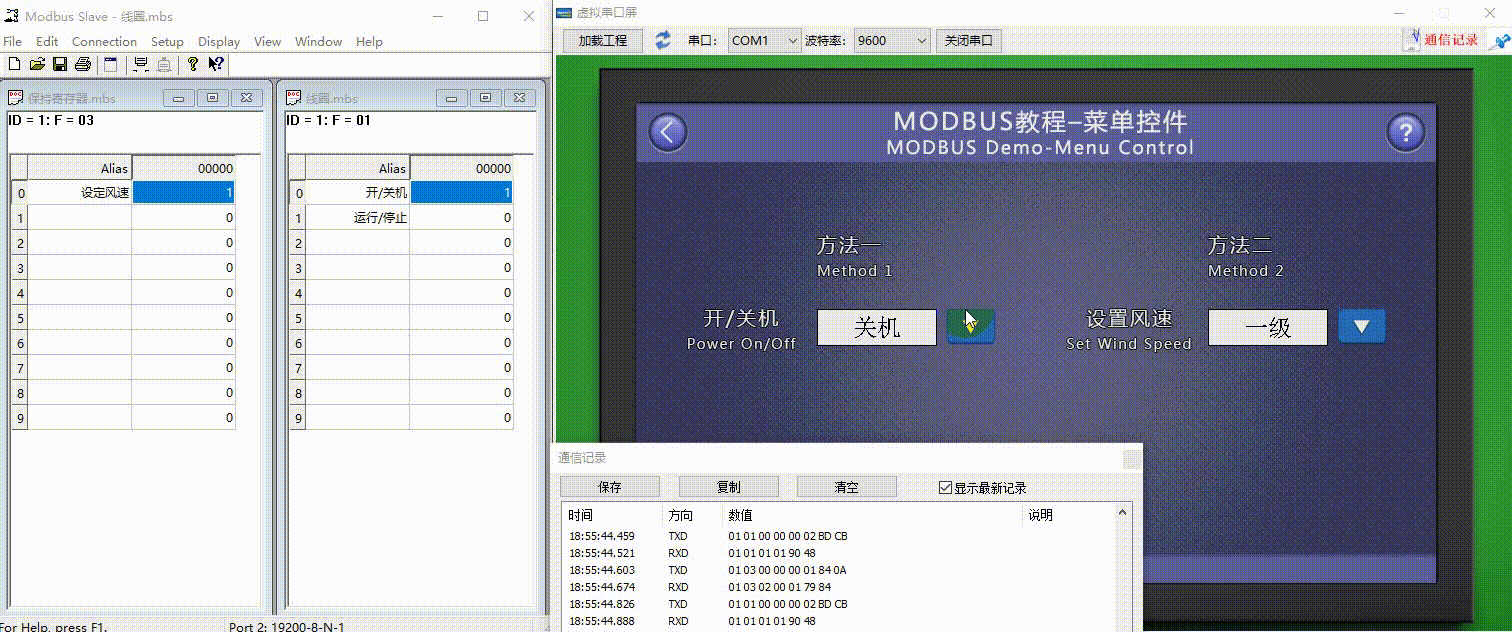1512x632 pixels.
Task: Click the 一级 wind speed field
Action: [1267, 327]
